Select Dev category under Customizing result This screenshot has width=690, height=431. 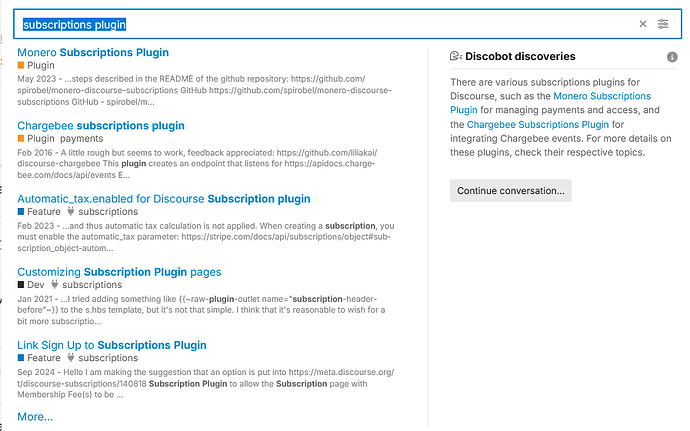[x=31, y=285]
